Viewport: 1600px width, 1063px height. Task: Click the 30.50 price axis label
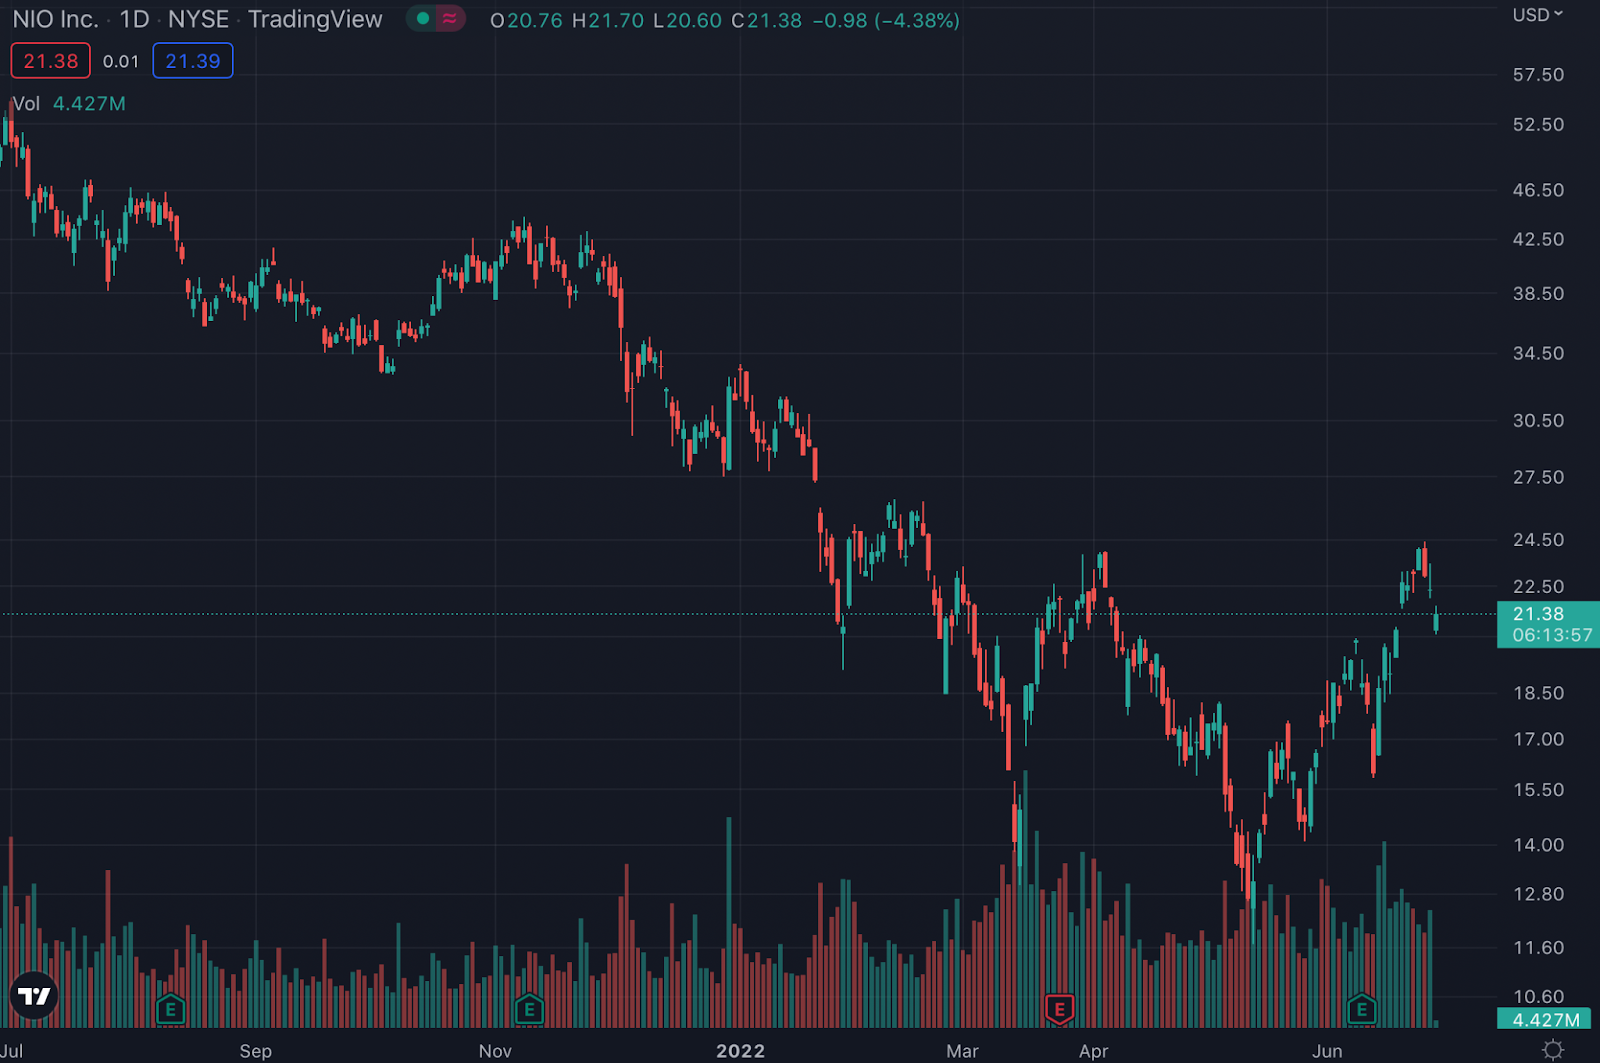click(1538, 421)
